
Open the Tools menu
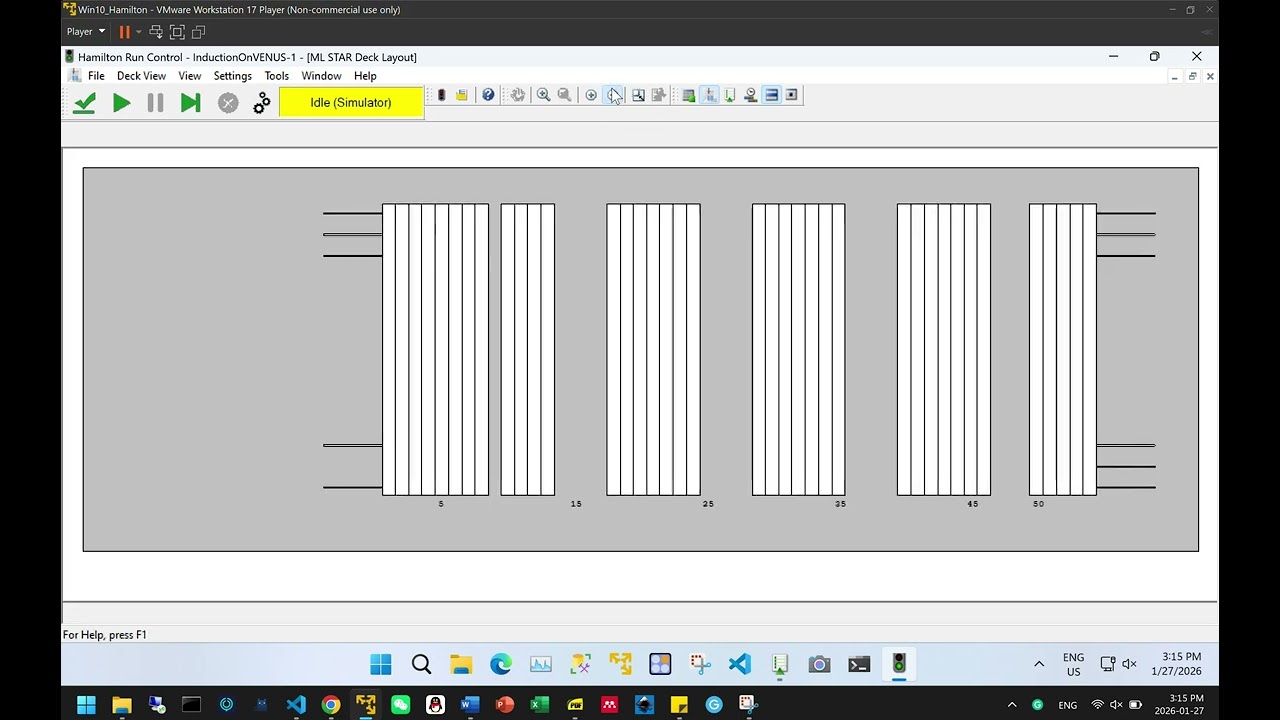(276, 76)
